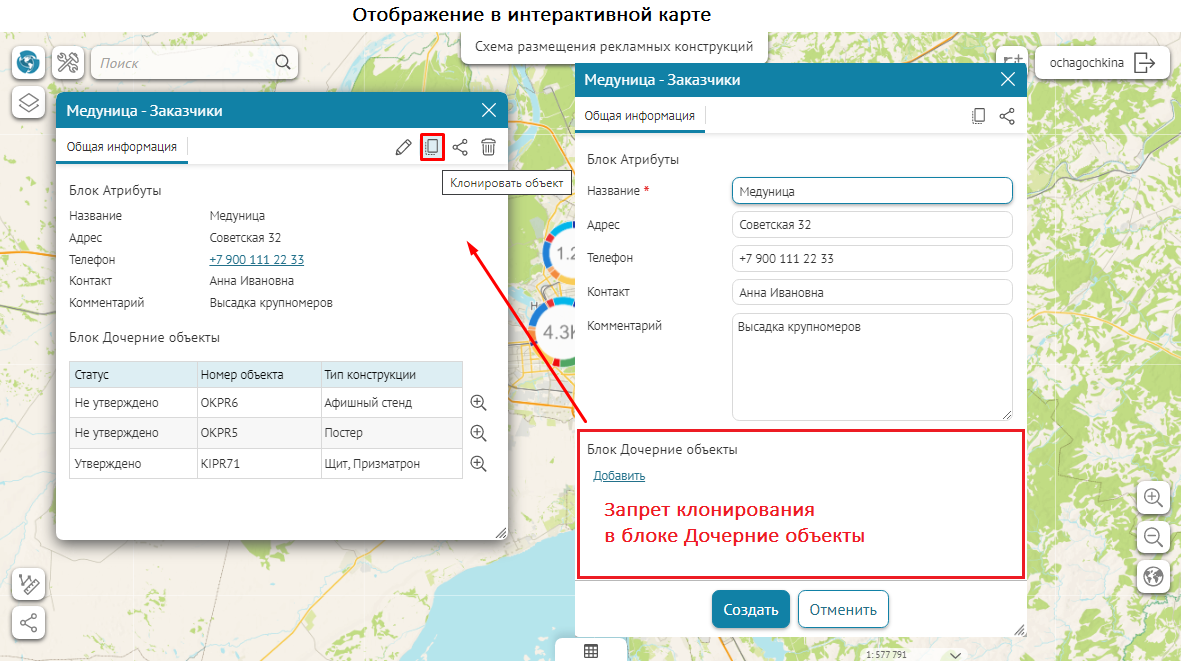The image size is (1182, 663).
Task: Select Общая информация tab in right form
Action: pos(639,116)
